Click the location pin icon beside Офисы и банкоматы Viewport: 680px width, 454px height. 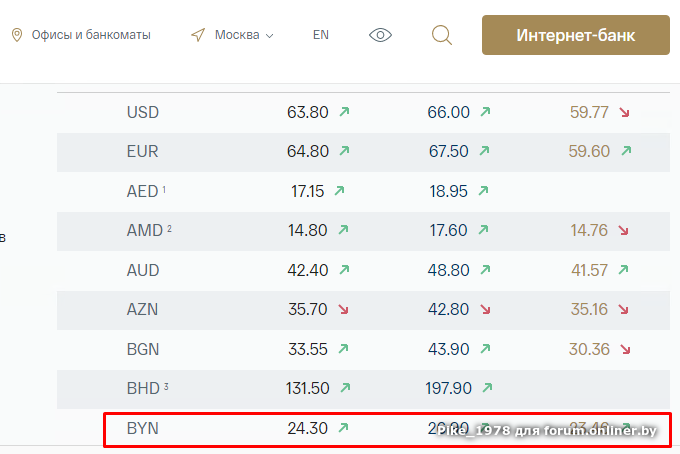(17, 35)
